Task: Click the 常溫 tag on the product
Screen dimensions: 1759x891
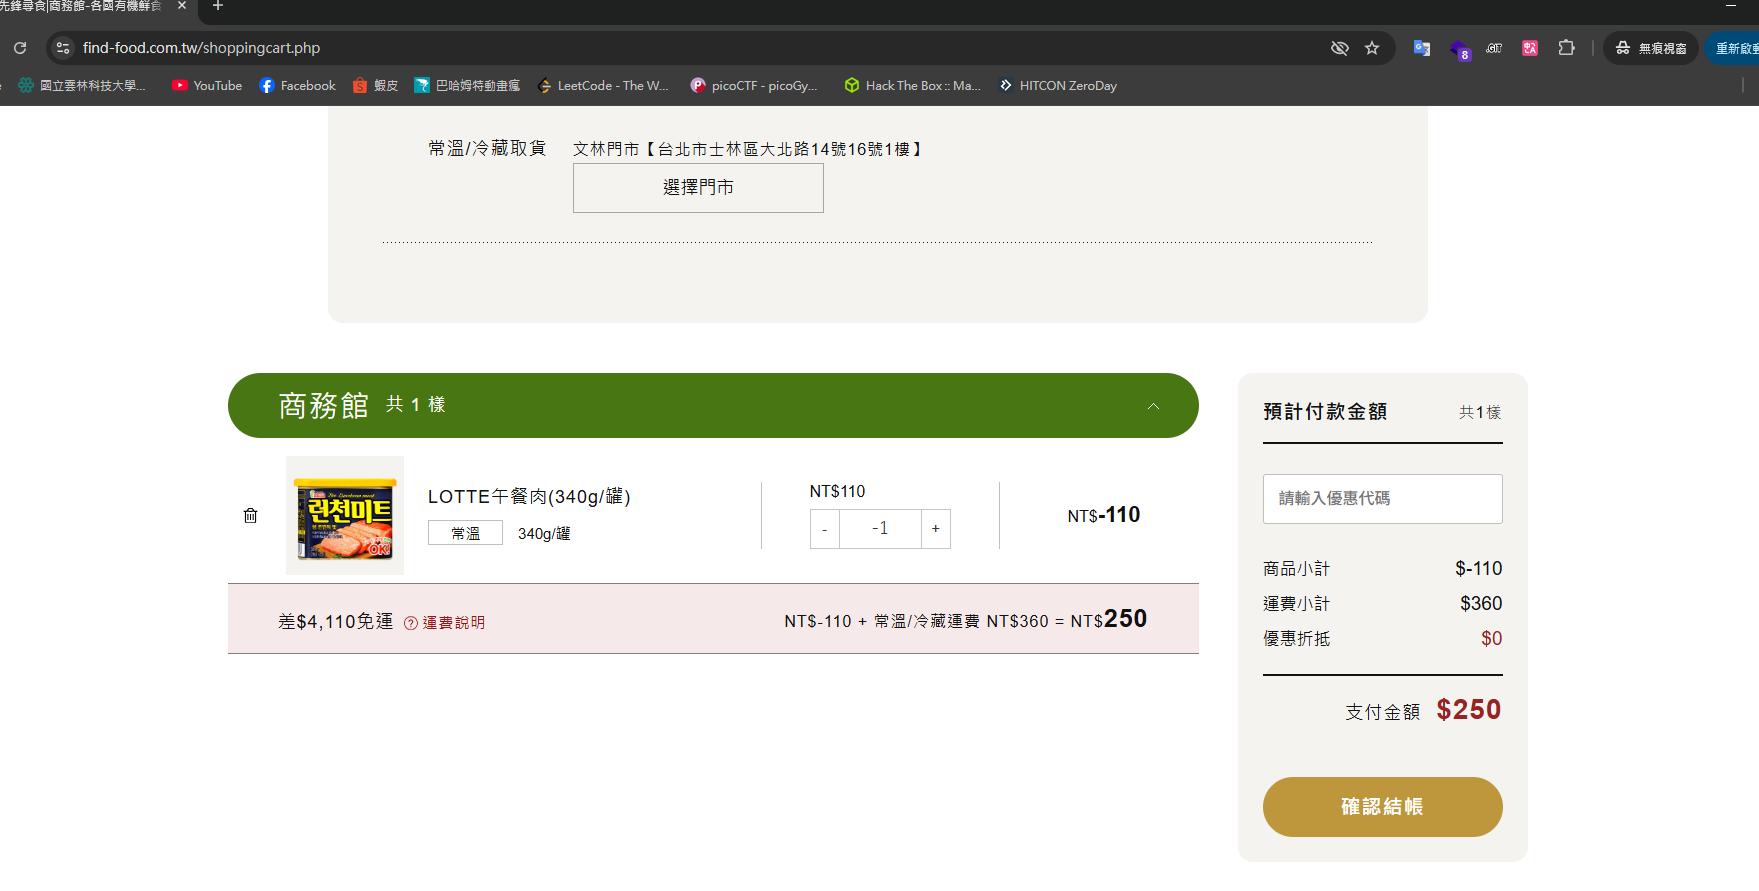Action: pyautogui.click(x=465, y=534)
